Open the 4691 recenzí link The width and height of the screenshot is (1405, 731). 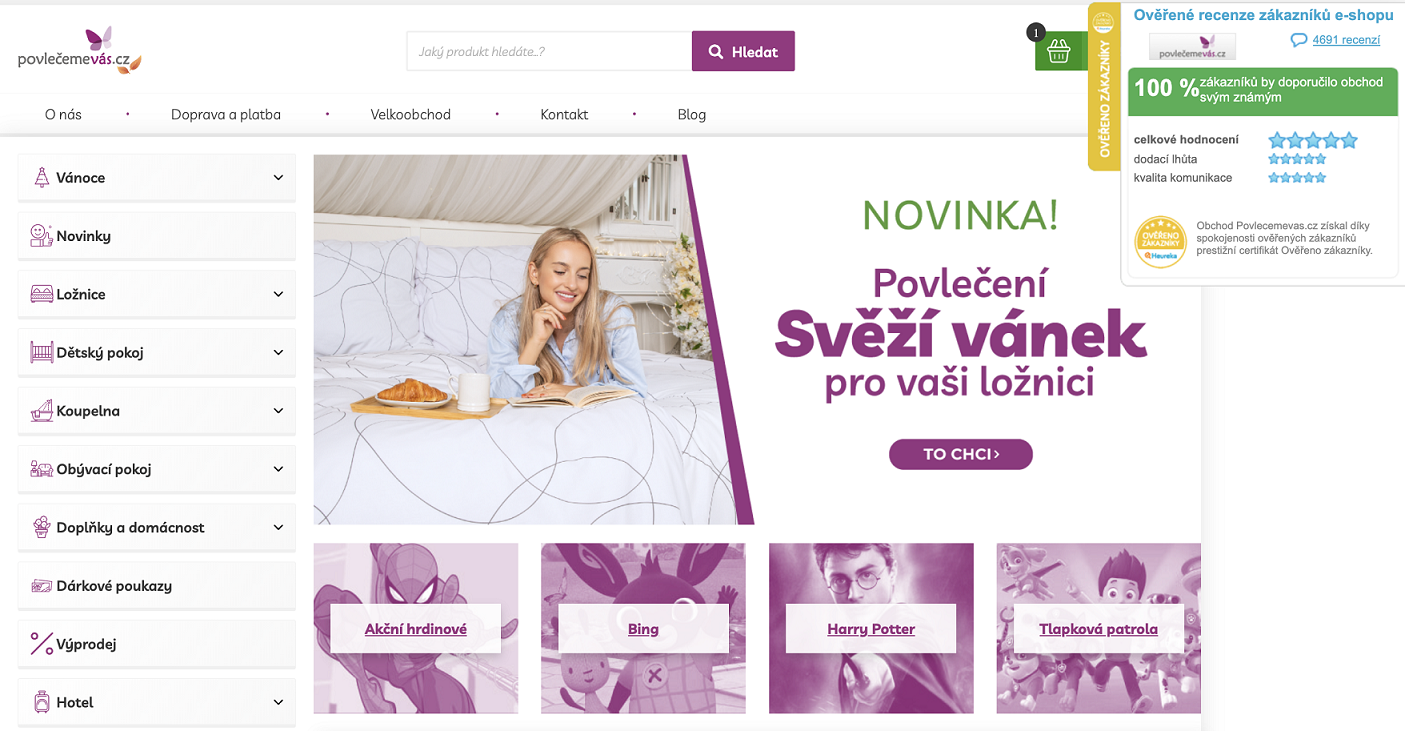pyautogui.click(x=1346, y=40)
